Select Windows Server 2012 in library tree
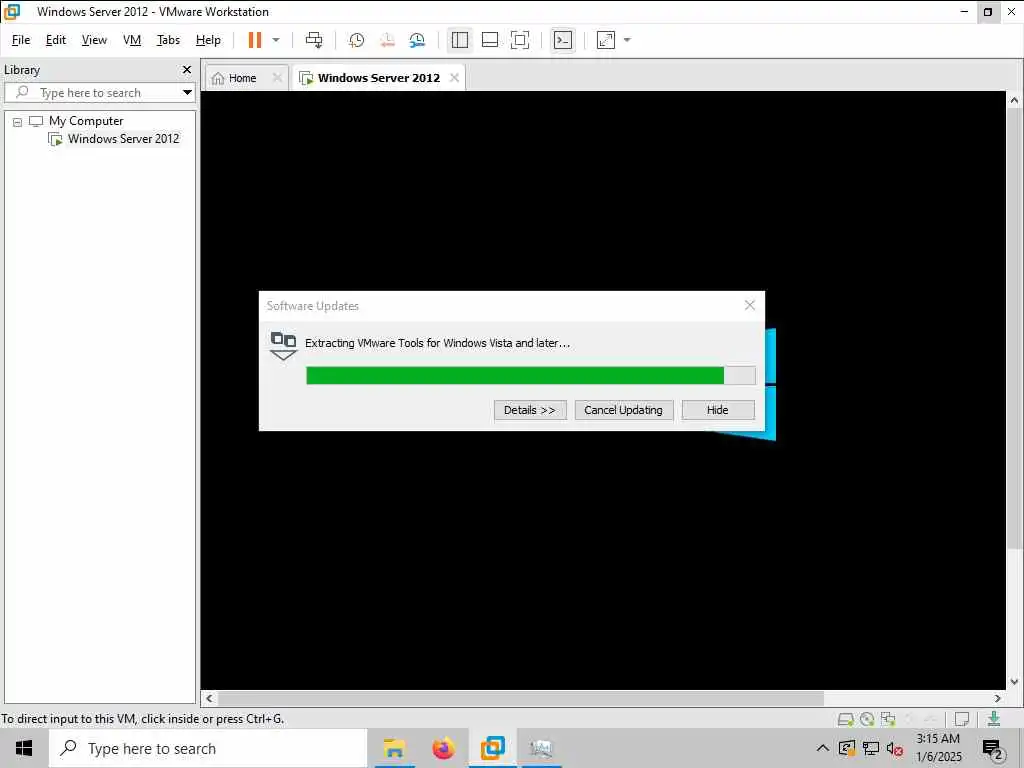The image size is (1024, 768). 123,138
